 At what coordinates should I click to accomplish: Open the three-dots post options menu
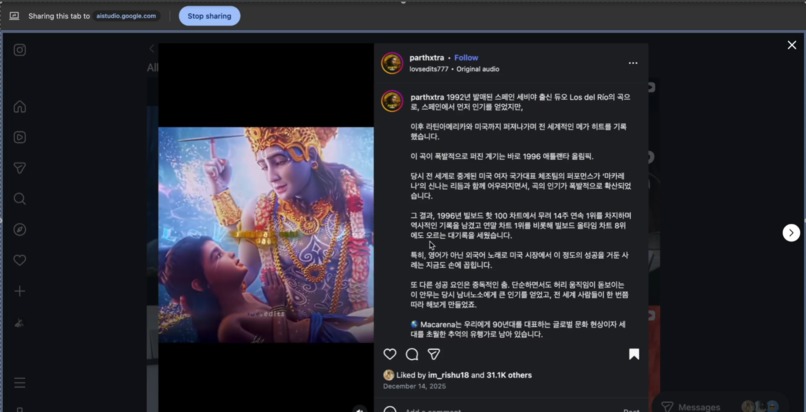[x=633, y=63]
